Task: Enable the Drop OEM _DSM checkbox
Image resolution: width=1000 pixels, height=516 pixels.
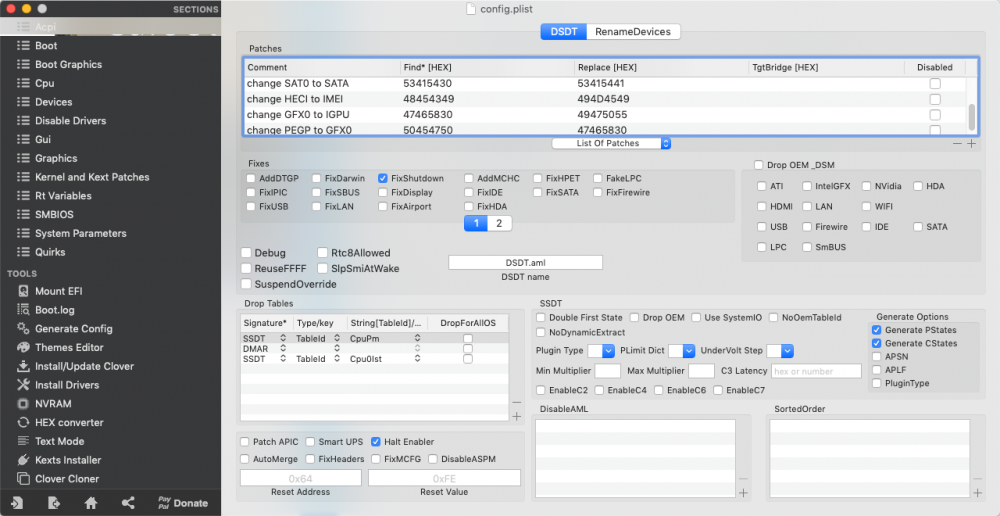Action: tap(758, 165)
